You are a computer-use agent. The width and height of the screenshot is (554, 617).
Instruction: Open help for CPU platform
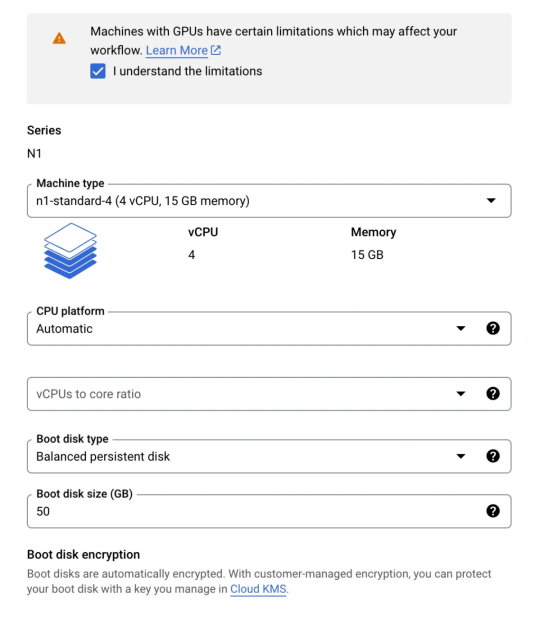tap(493, 328)
